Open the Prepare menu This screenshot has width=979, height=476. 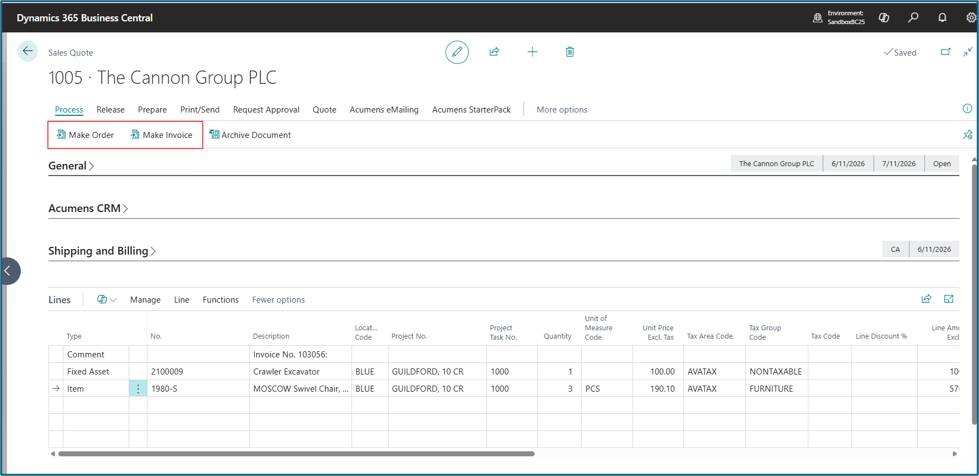(x=152, y=109)
